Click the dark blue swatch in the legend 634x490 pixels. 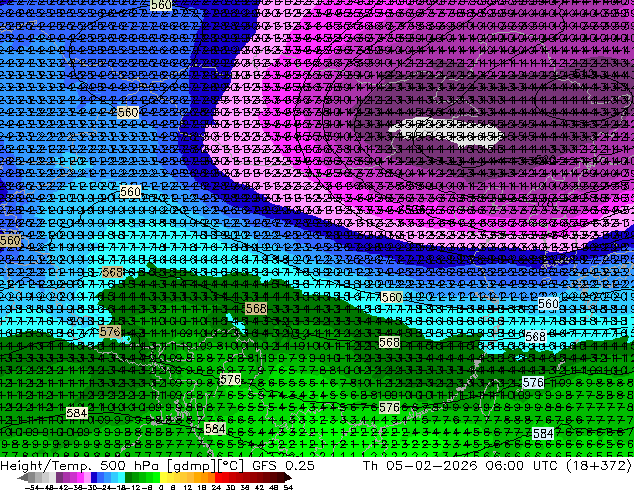(94, 477)
